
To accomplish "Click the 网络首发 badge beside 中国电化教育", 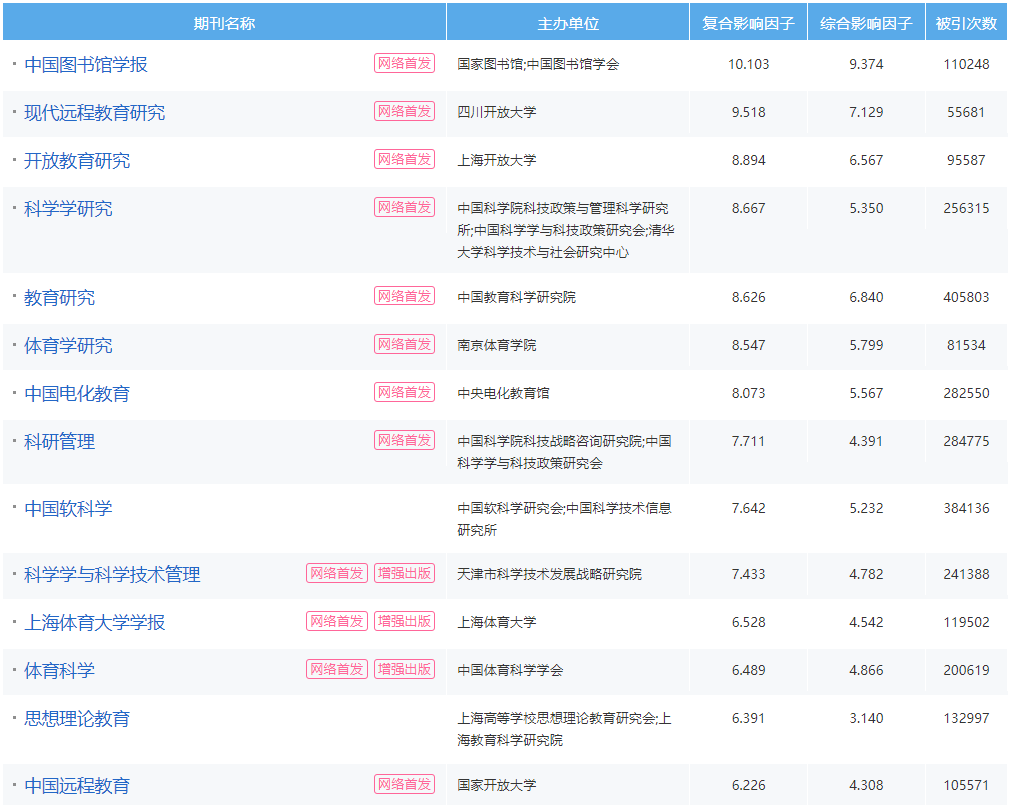I will coord(404,392).
